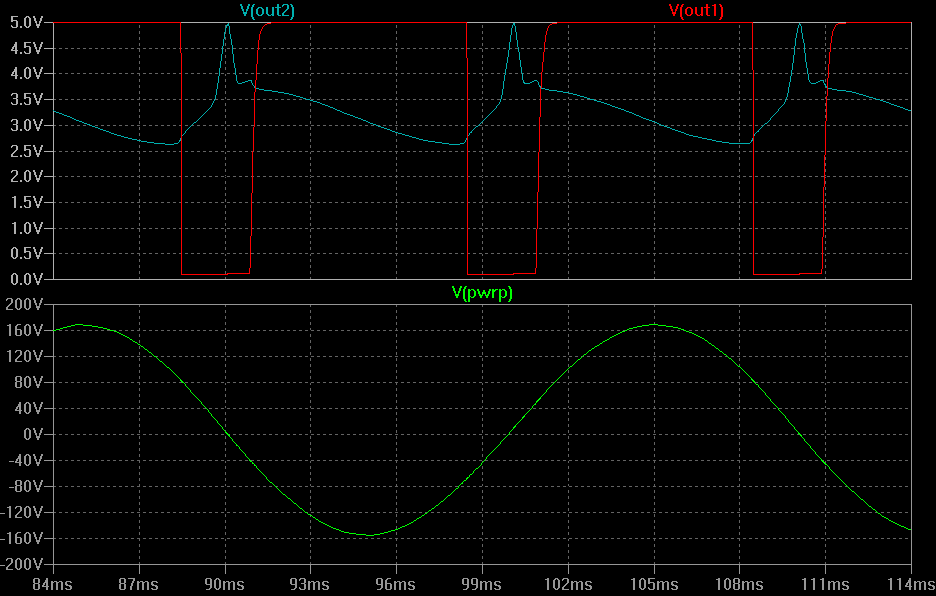
Task: Click the V(out1) trace label
Action: tap(696, 10)
